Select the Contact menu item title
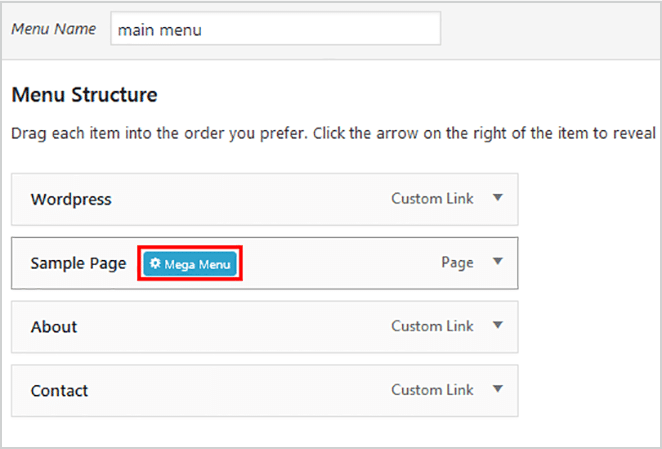This screenshot has height=449, width=662. coord(60,391)
